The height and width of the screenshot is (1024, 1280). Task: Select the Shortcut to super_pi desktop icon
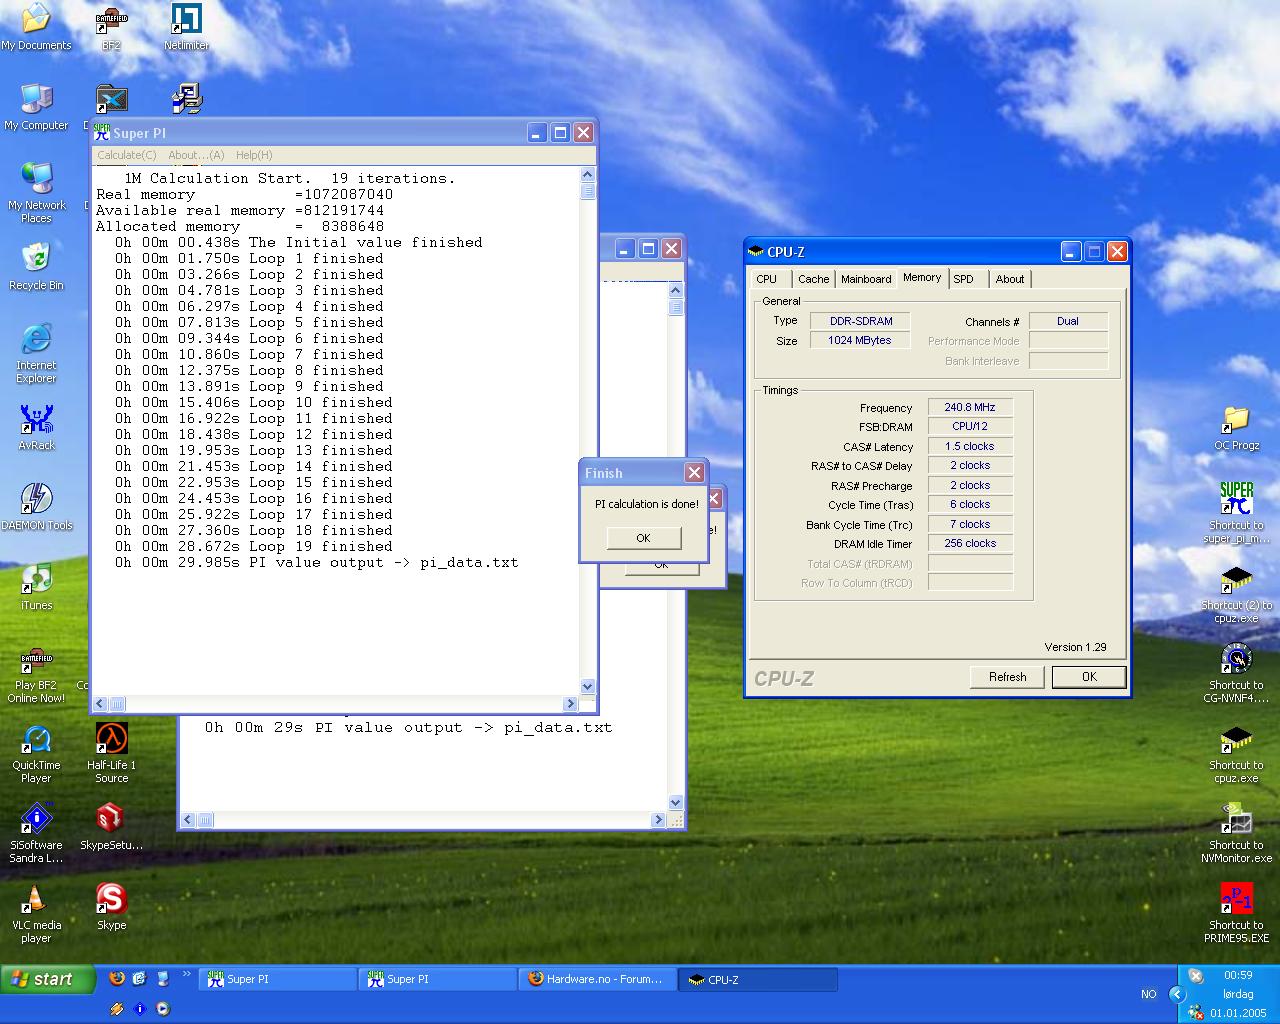click(1237, 513)
